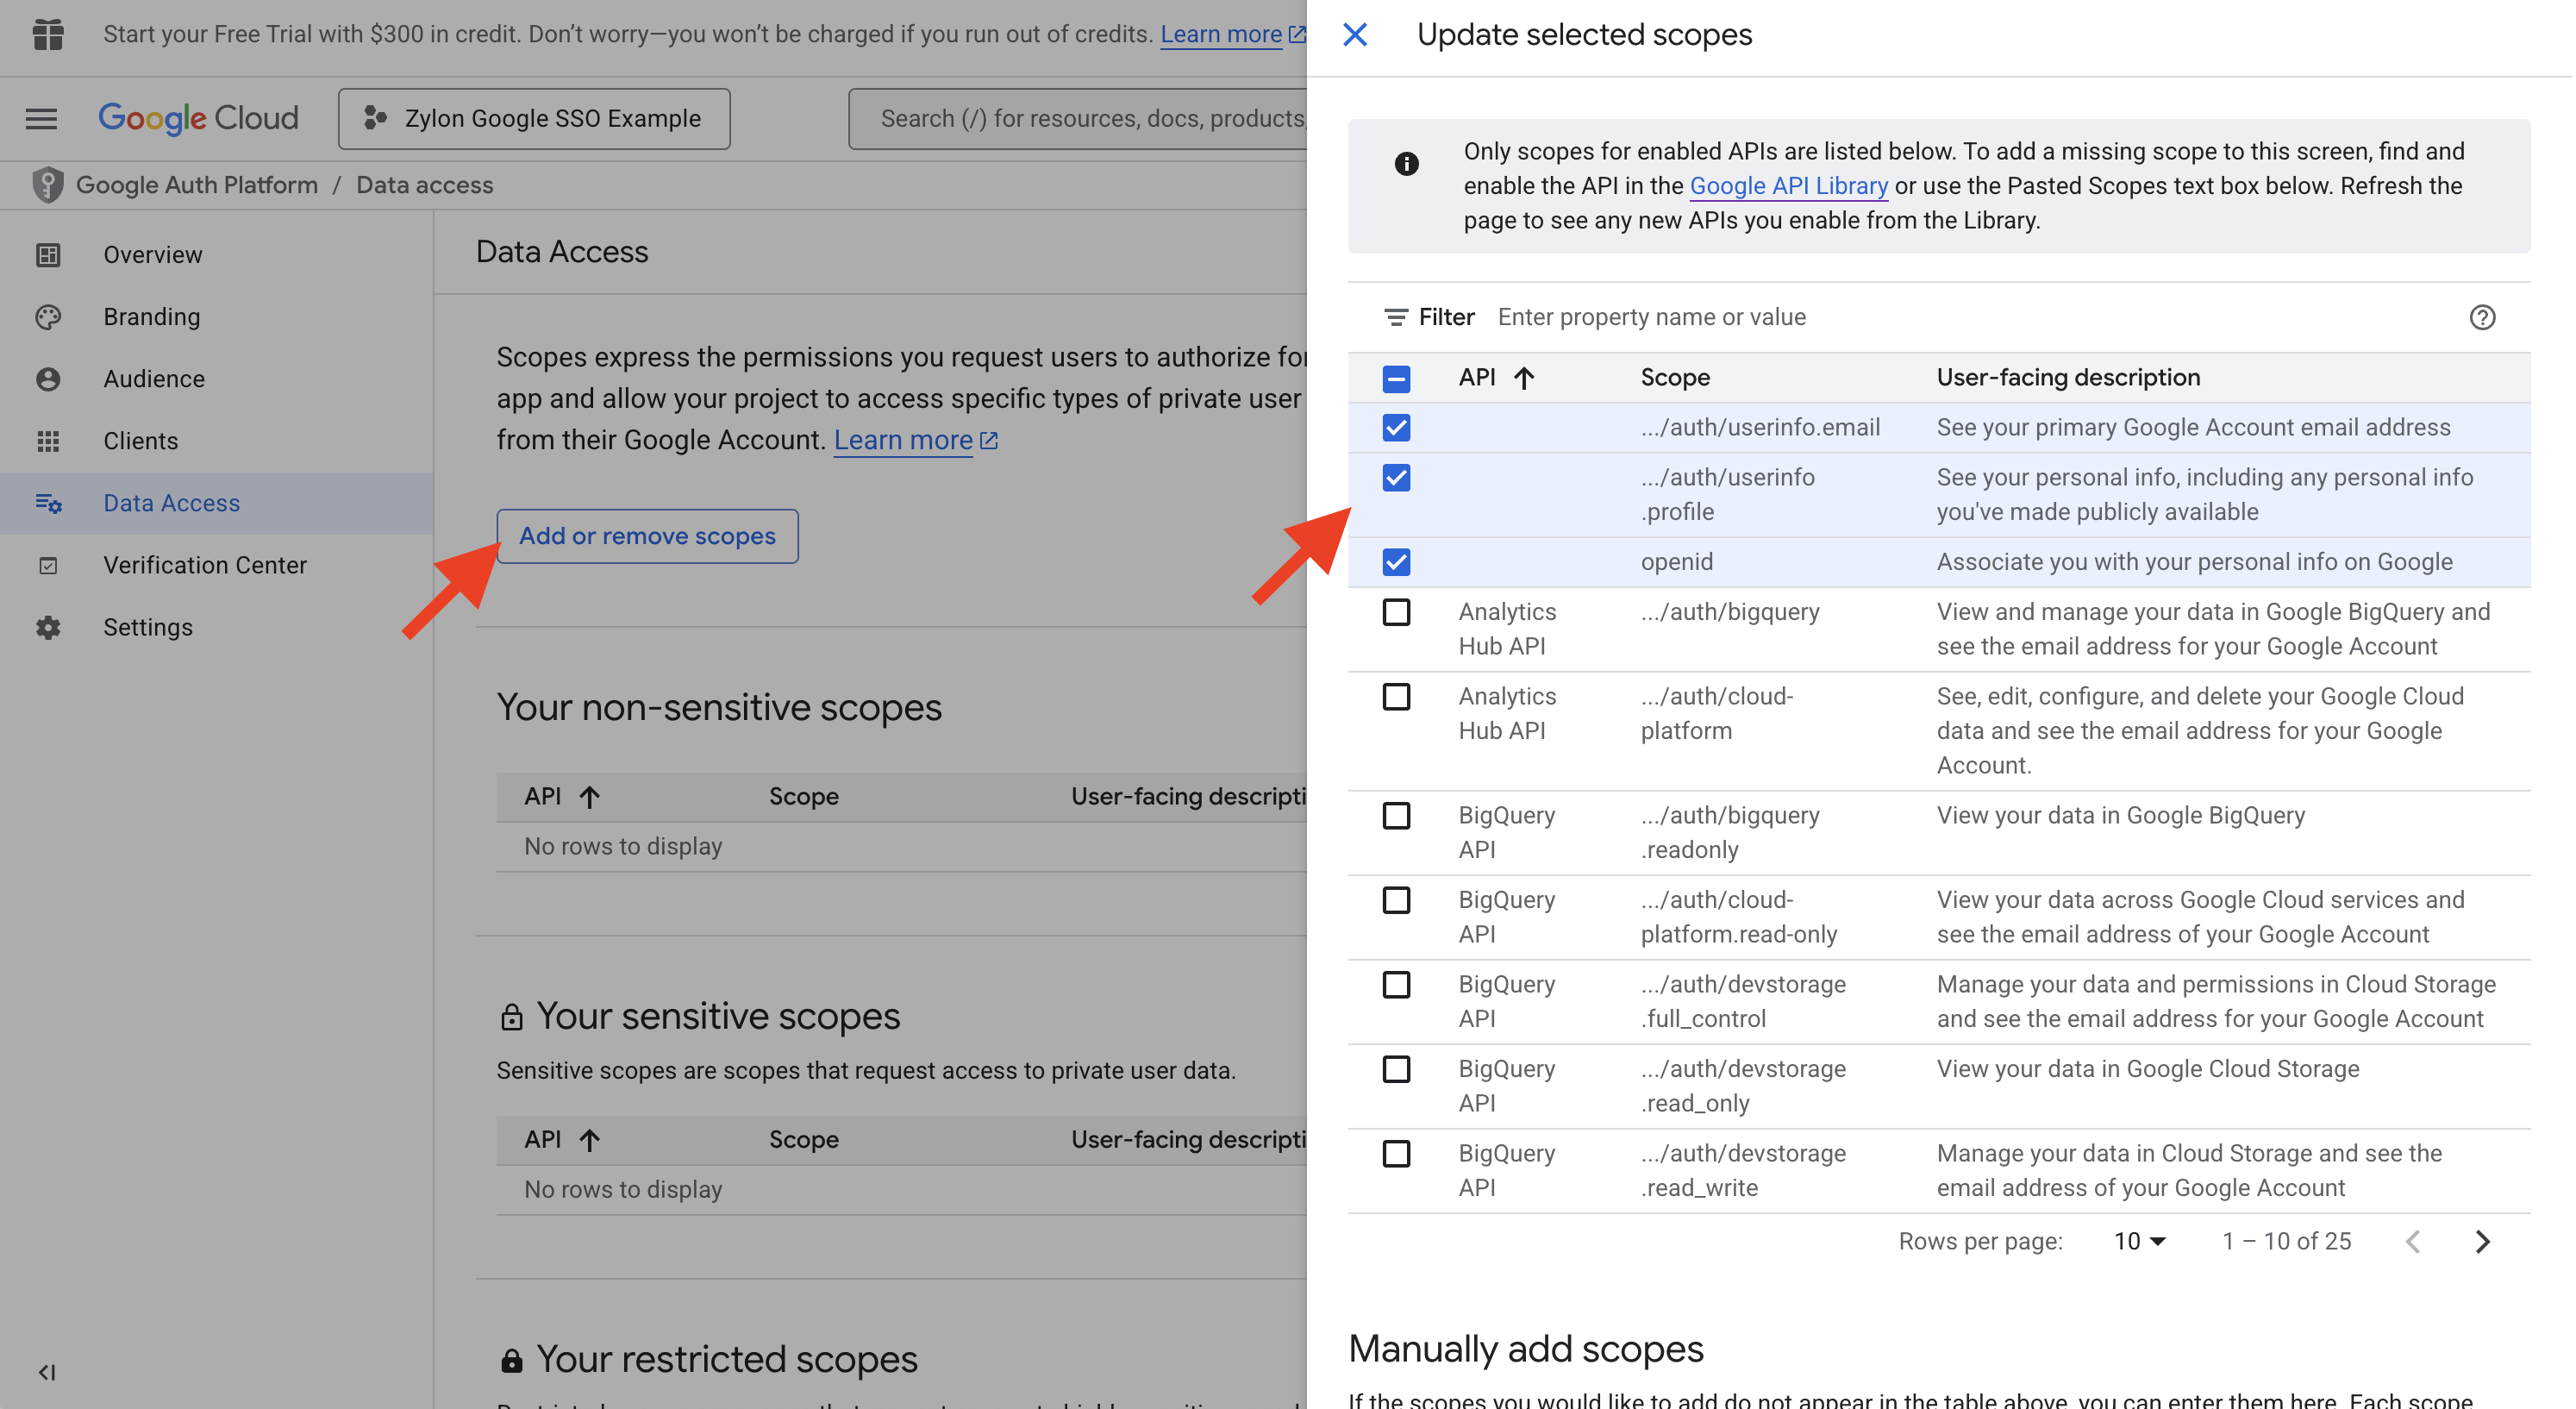Open Clients via the grid icon
The height and width of the screenshot is (1409, 2576).
pos(48,440)
